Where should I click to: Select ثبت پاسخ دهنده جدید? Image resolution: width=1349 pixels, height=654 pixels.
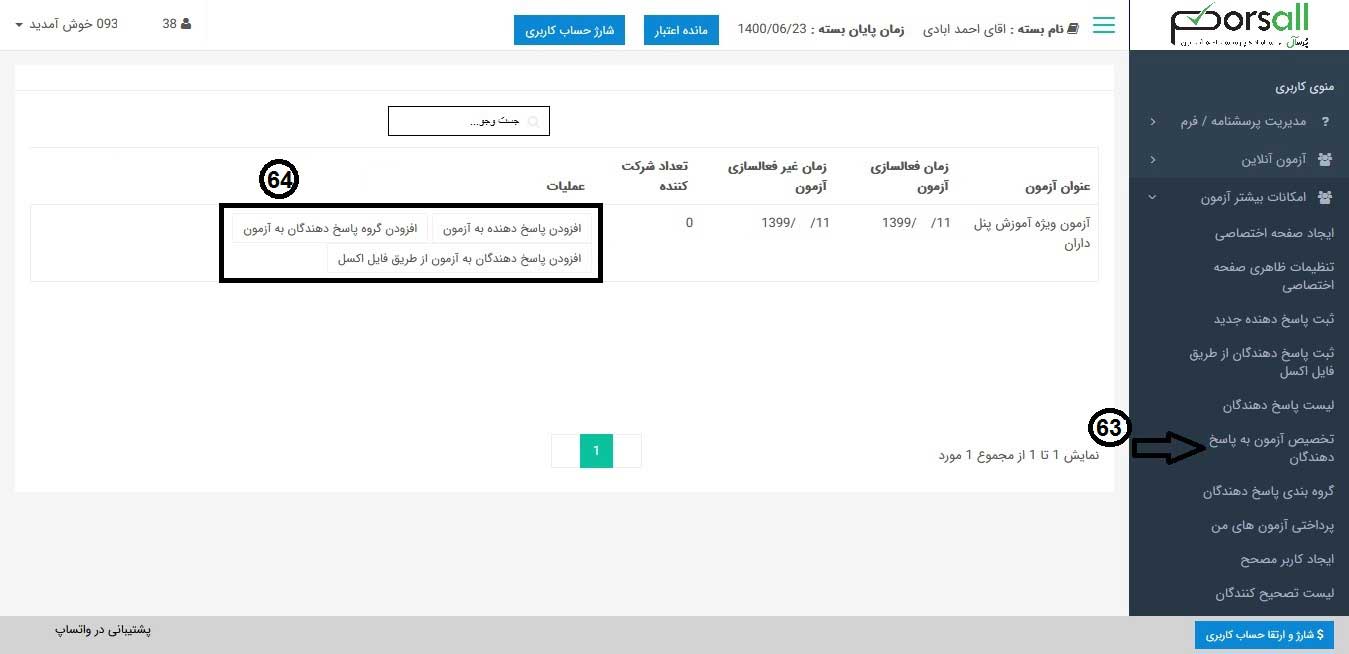1274,319
